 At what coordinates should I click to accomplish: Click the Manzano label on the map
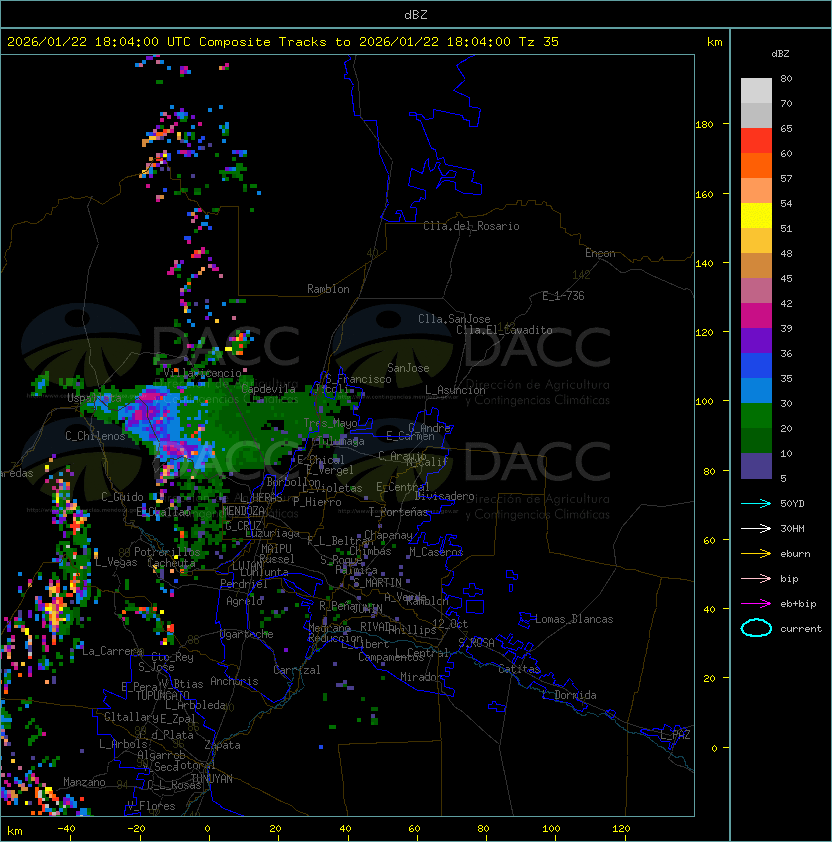coord(84,782)
